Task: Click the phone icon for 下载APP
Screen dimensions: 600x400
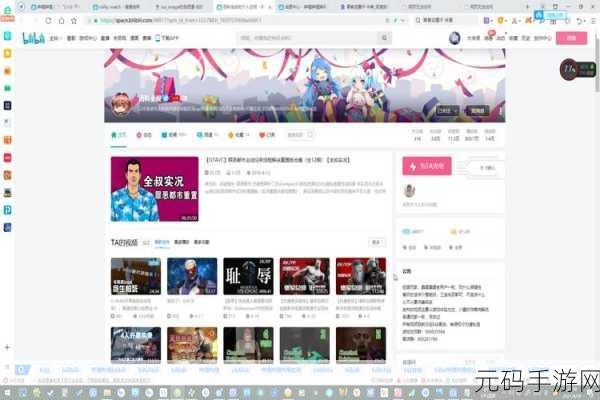Action: (x=158, y=38)
